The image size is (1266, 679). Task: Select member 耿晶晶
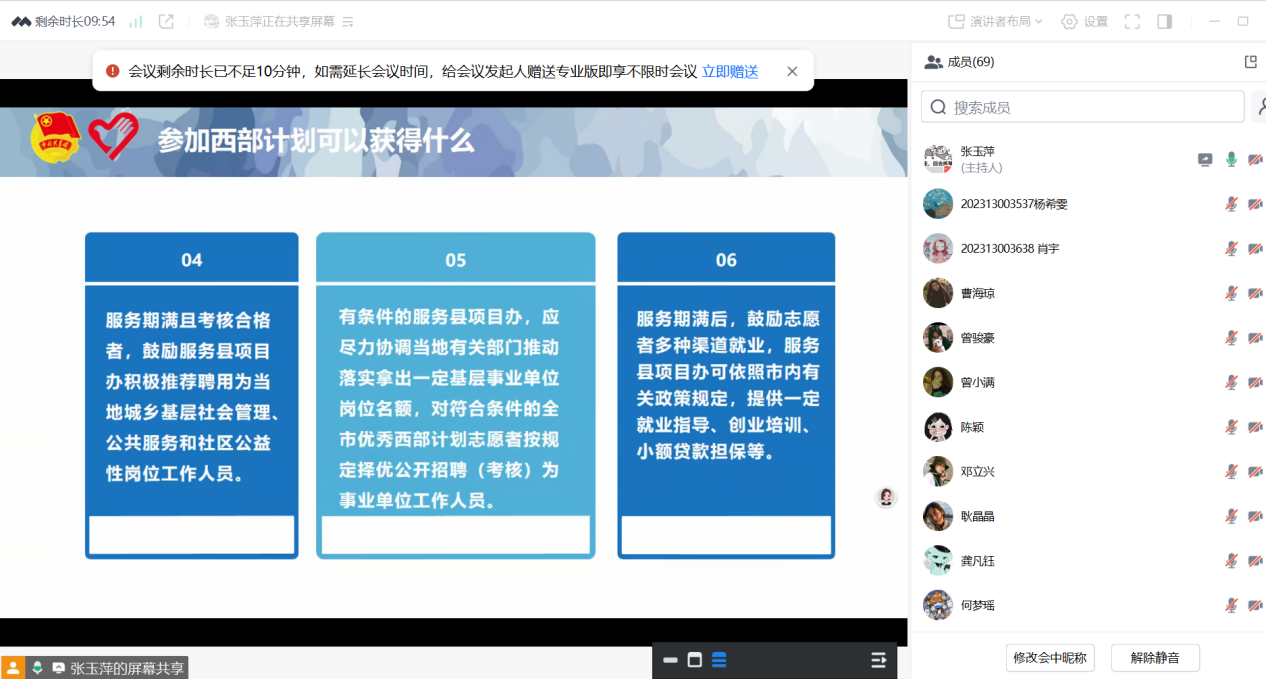tap(978, 516)
